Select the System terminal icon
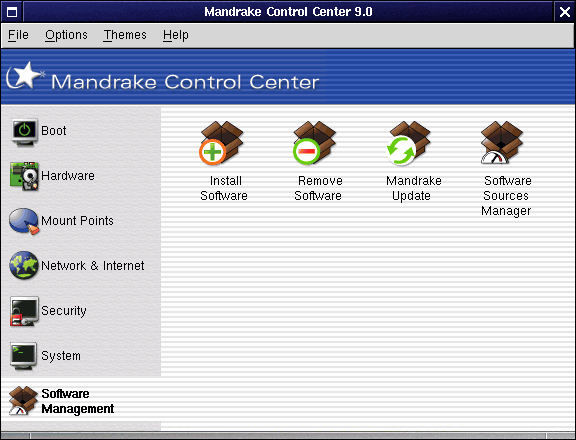576x440 pixels. coord(24,356)
